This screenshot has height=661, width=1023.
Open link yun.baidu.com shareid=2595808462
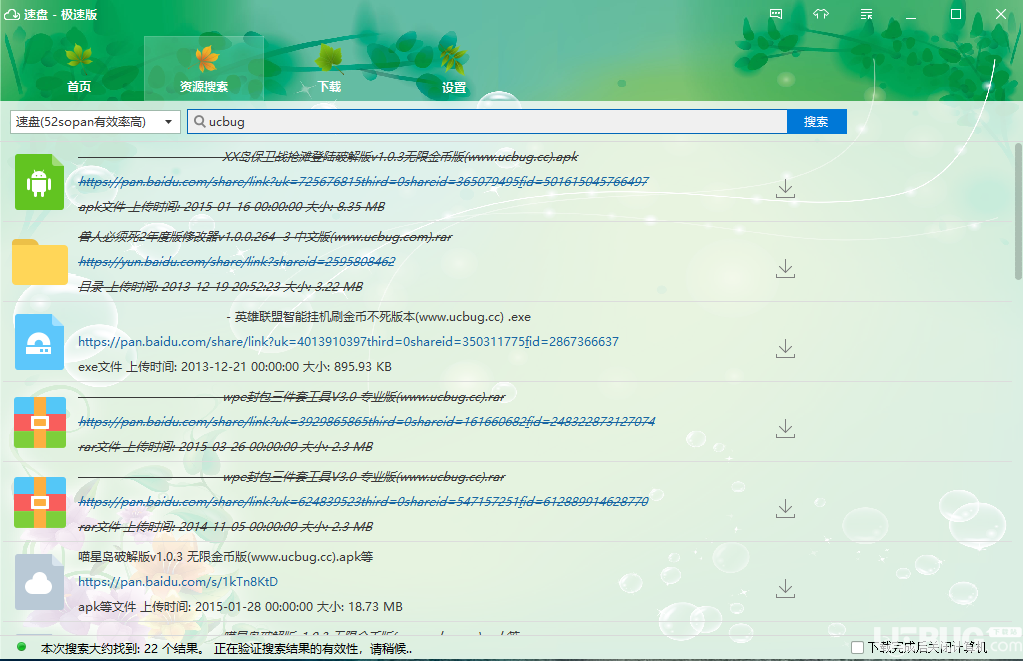237,262
